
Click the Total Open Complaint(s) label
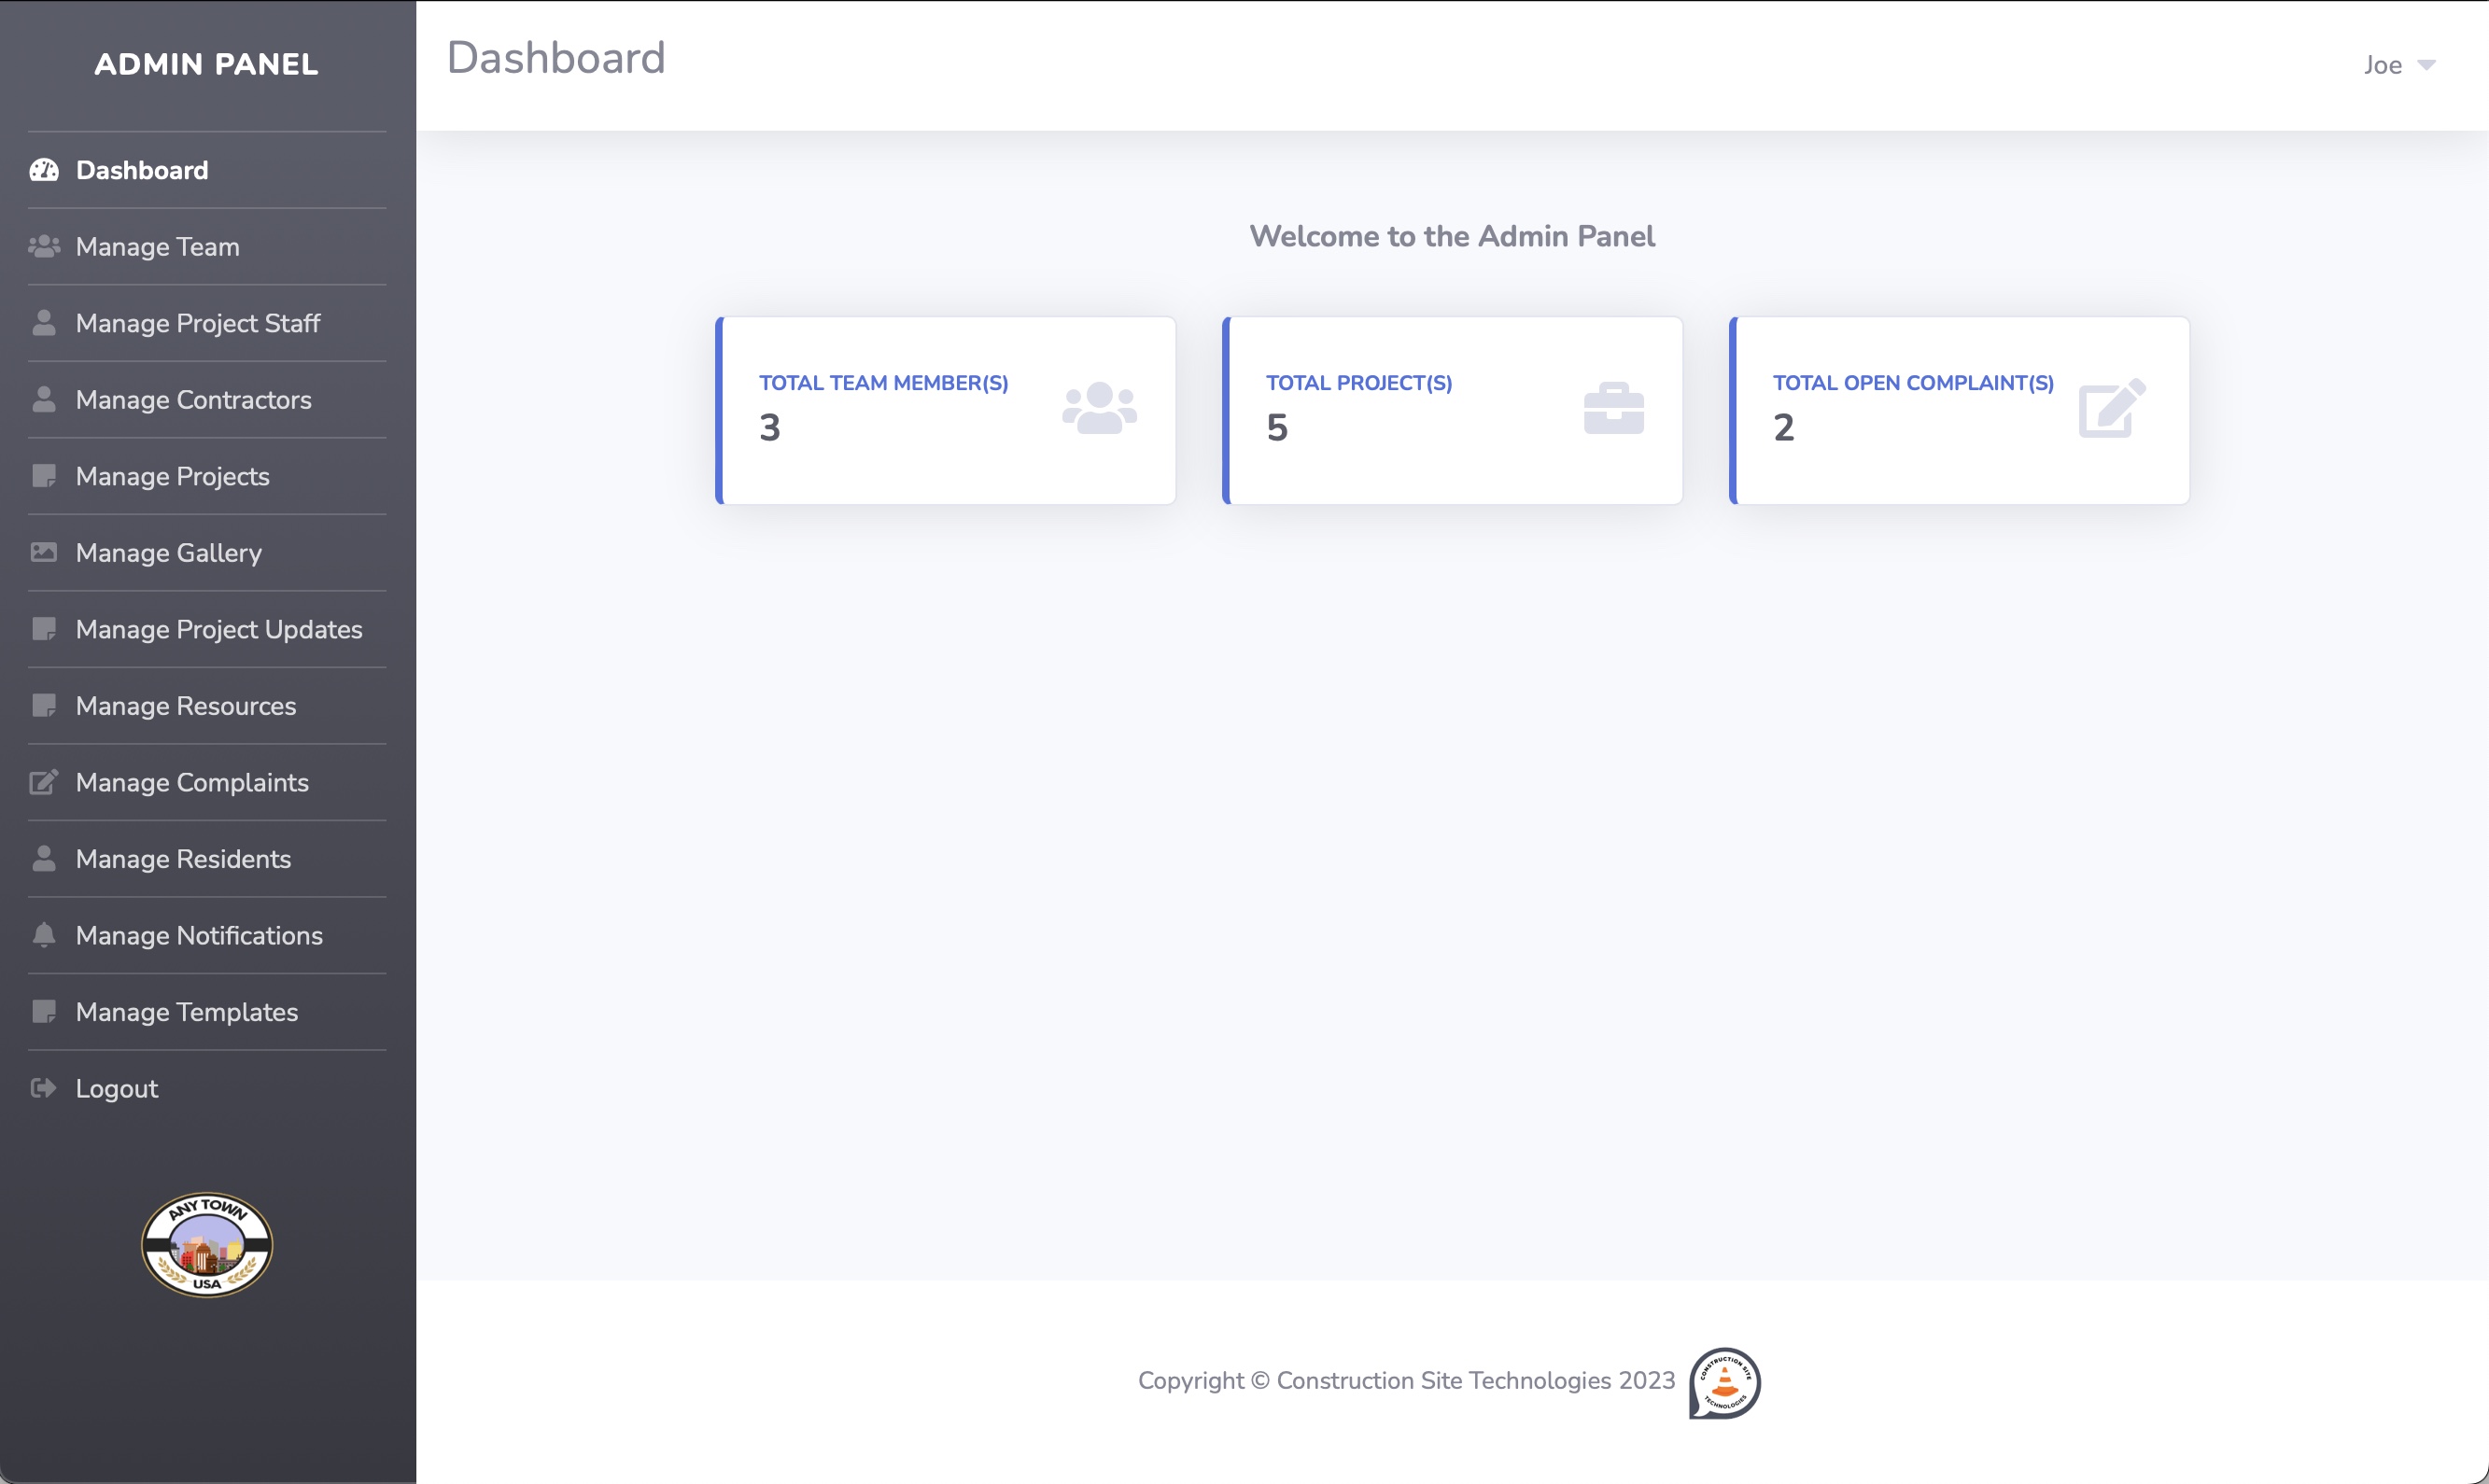tap(1913, 383)
